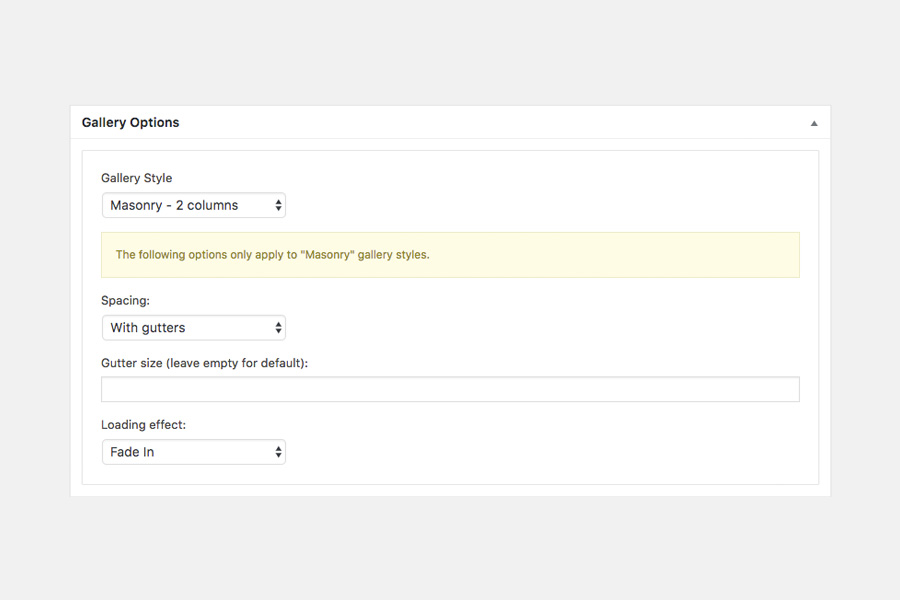Screen dimensions: 900x600
Task: Click the Loading effect label
Action: pyautogui.click(x=143, y=425)
